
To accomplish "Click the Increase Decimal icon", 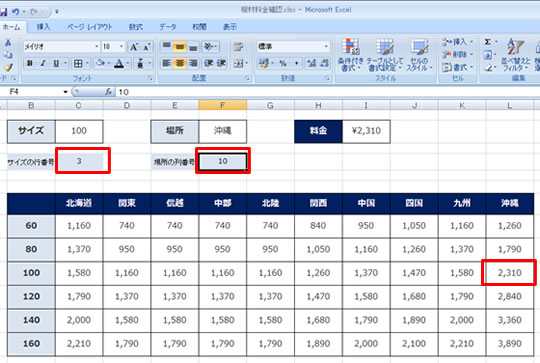I will tap(312, 63).
